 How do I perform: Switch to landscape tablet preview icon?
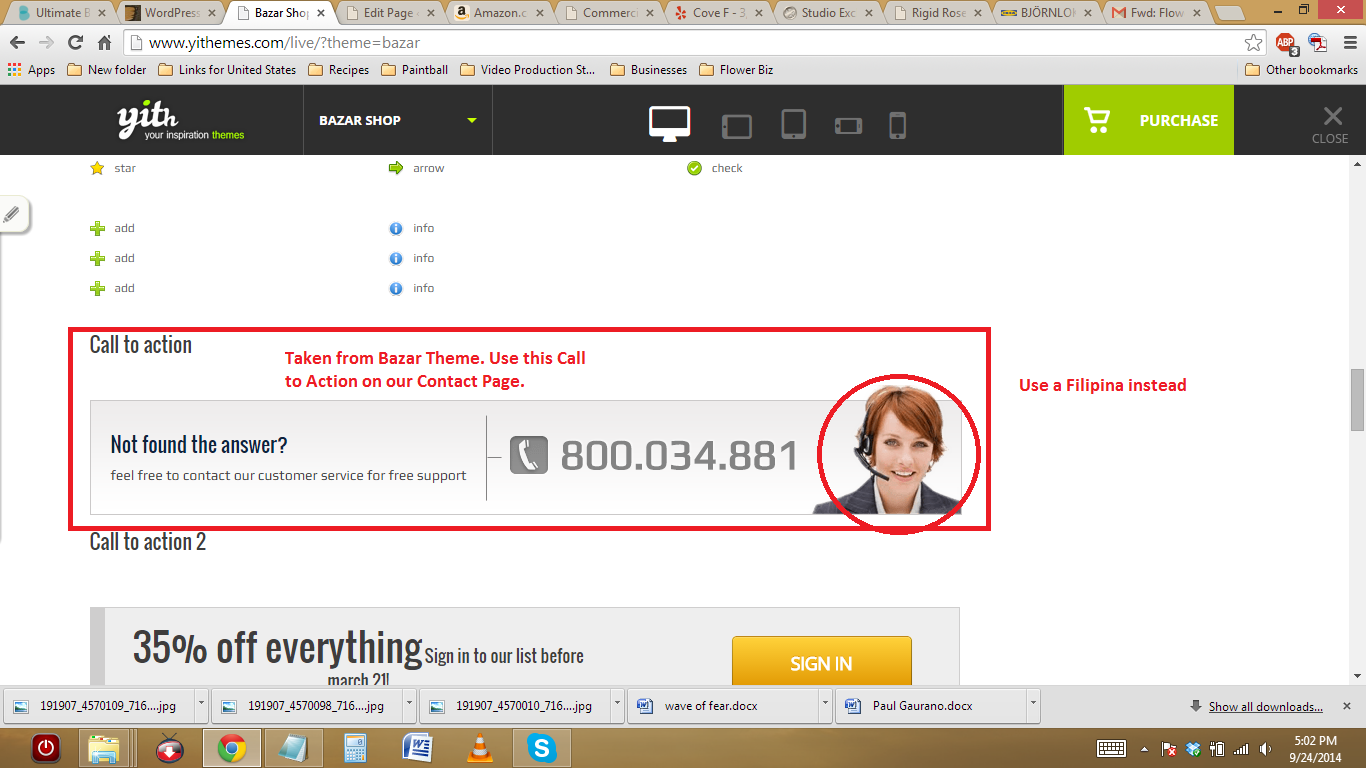[737, 126]
